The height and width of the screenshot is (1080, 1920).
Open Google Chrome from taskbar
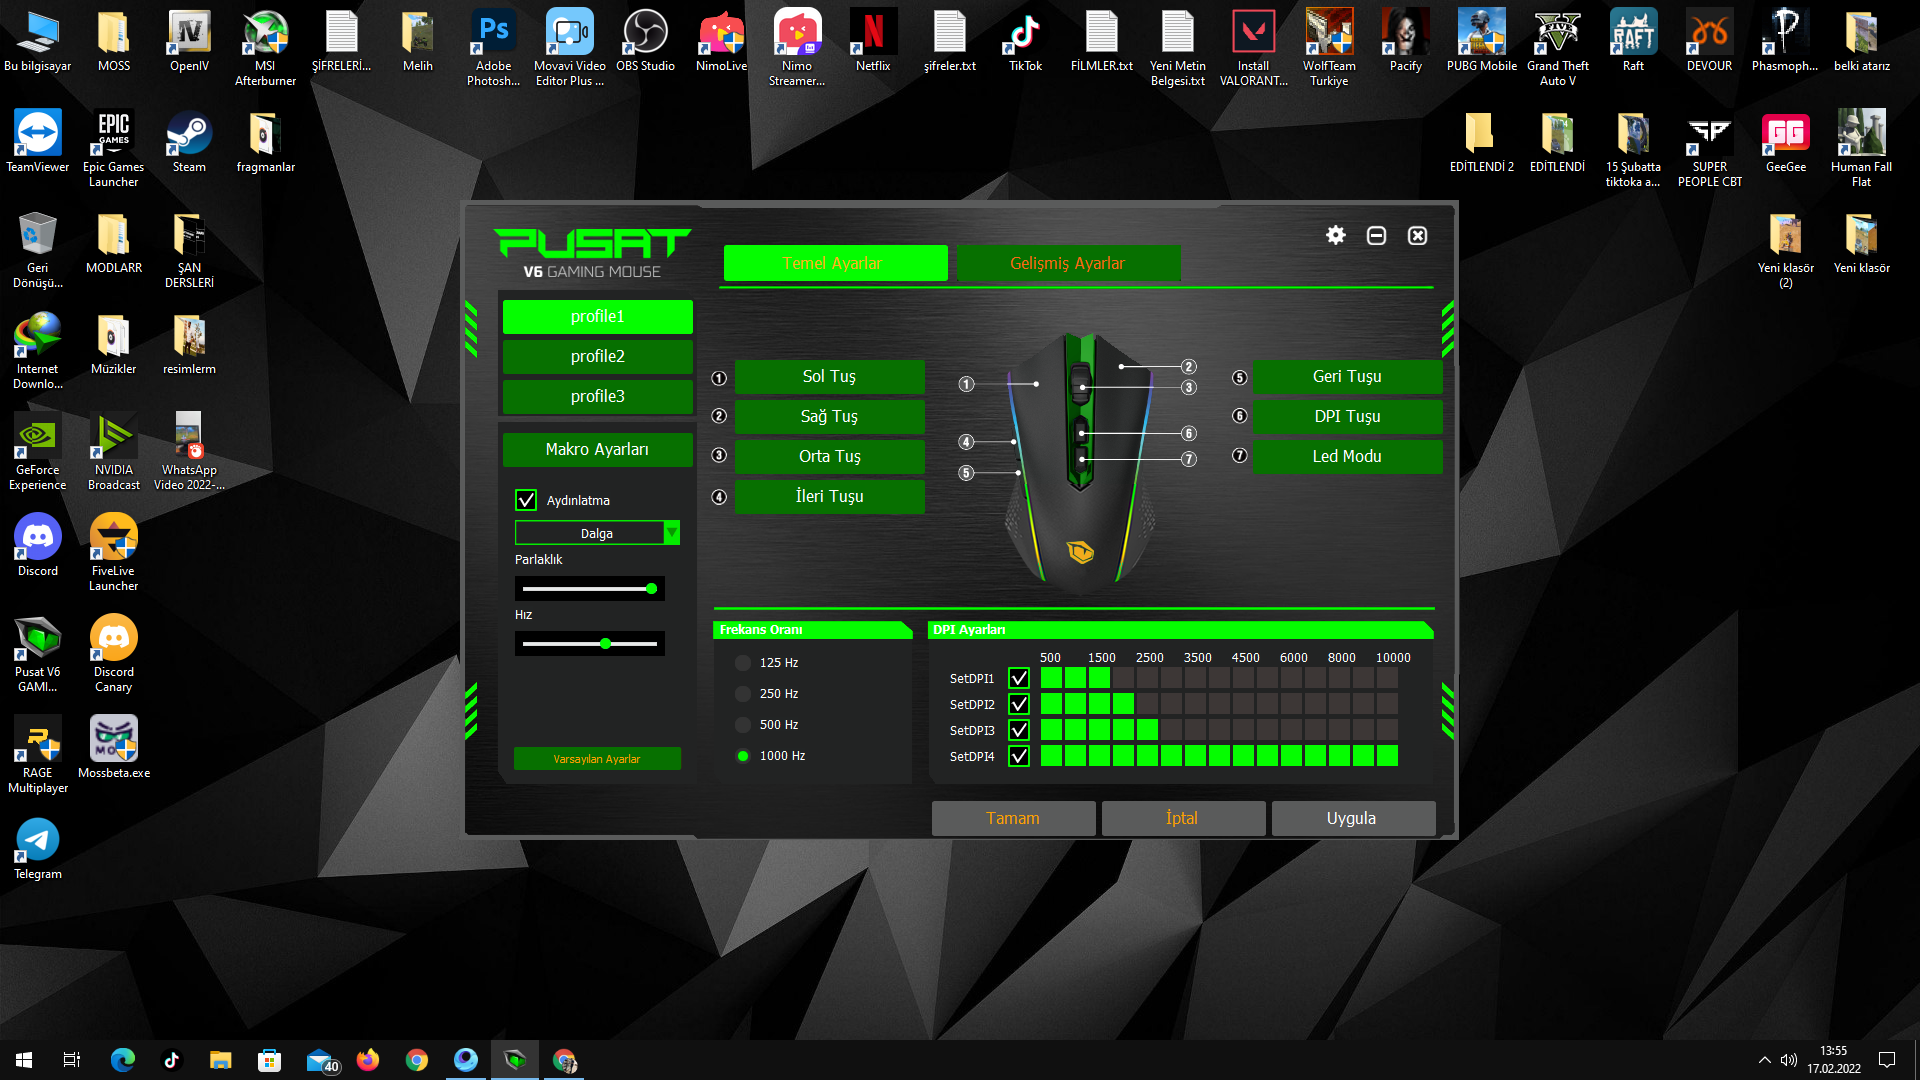click(417, 1060)
